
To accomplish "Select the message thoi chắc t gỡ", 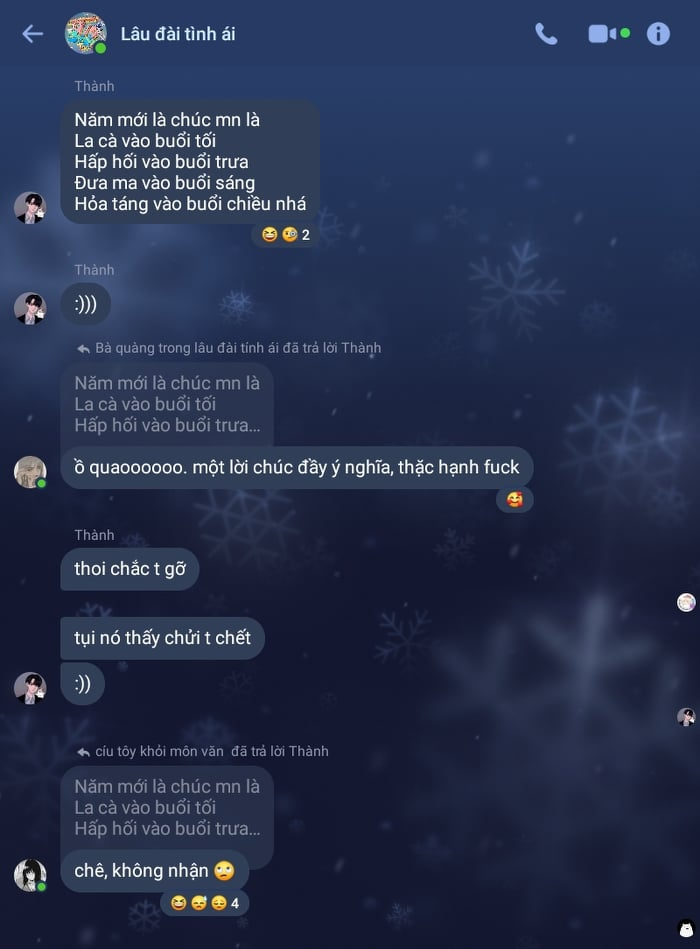I will tap(129, 569).
